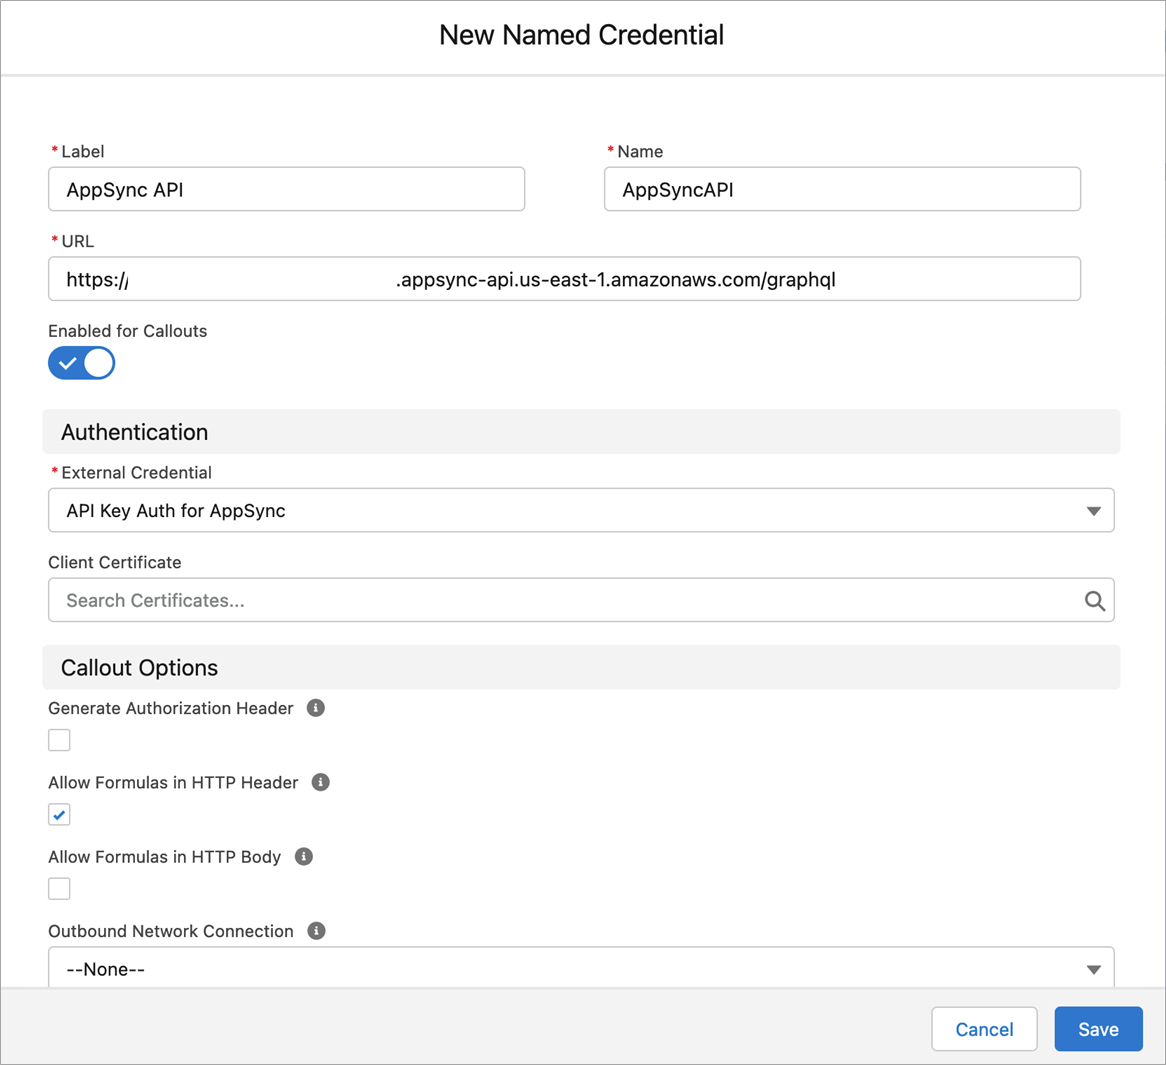Click the Allow Formulas in HTTP Header label
The width and height of the screenshot is (1166, 1065).
tap(173, 782)
